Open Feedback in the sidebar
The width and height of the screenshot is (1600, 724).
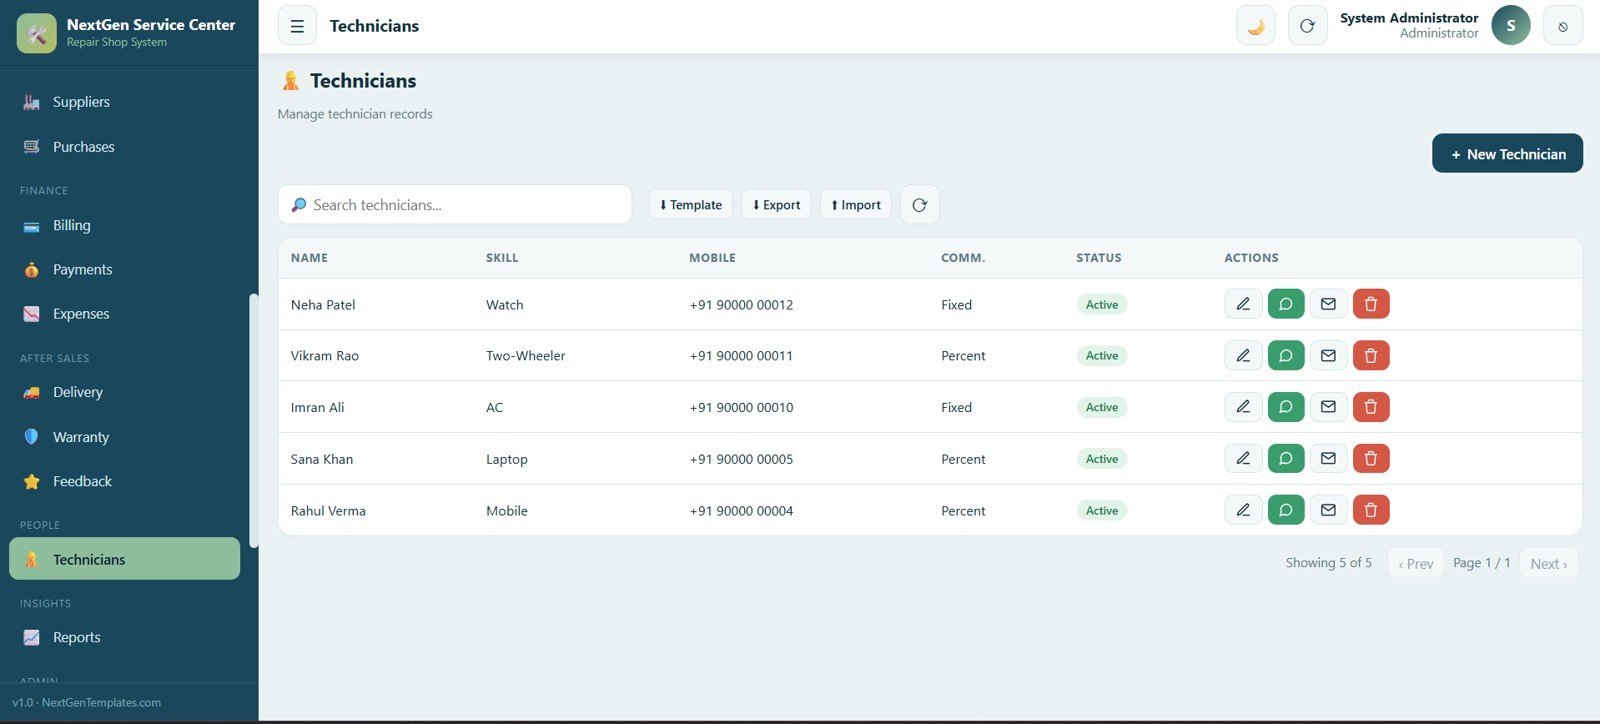click(124, 481)
